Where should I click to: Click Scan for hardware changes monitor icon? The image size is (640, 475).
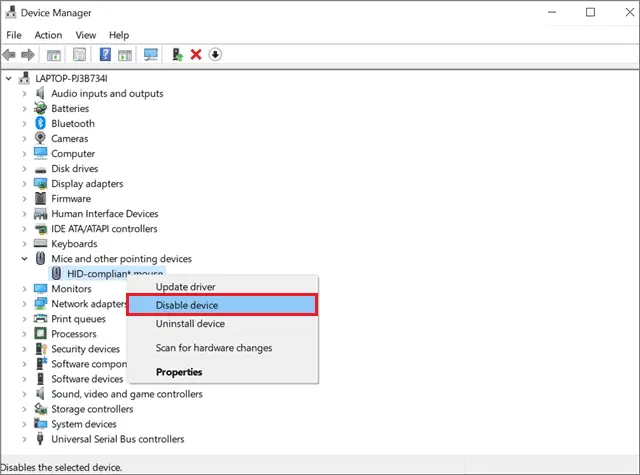151,55
